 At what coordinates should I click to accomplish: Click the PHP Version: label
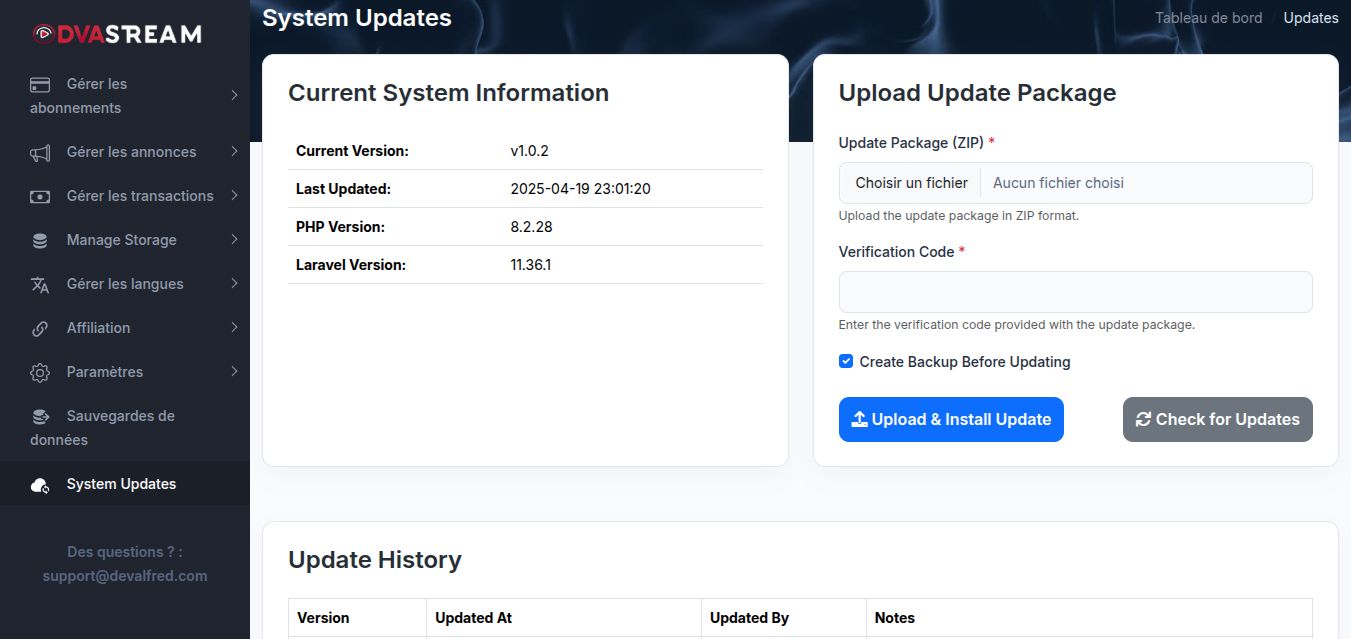pyautogui.click(x=340, y=227)
